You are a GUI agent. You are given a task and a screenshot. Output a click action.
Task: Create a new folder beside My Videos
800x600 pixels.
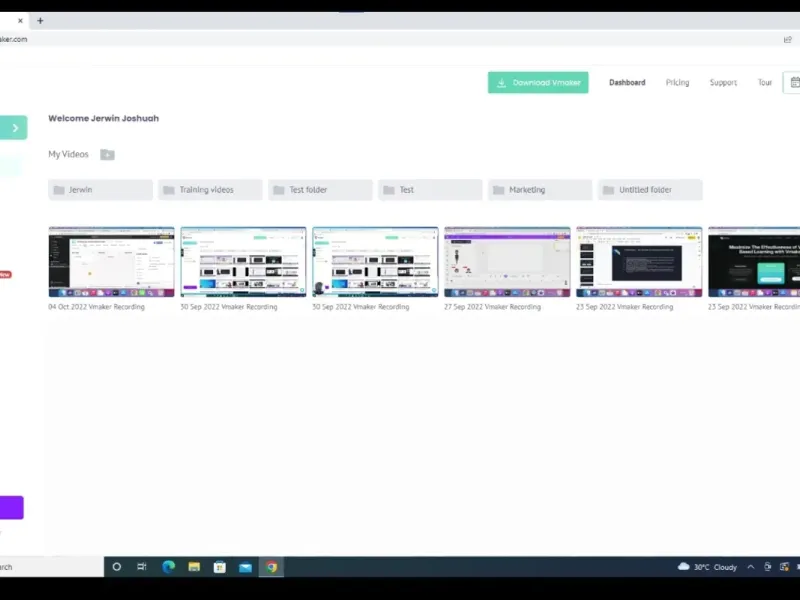(x=107, y=155)
